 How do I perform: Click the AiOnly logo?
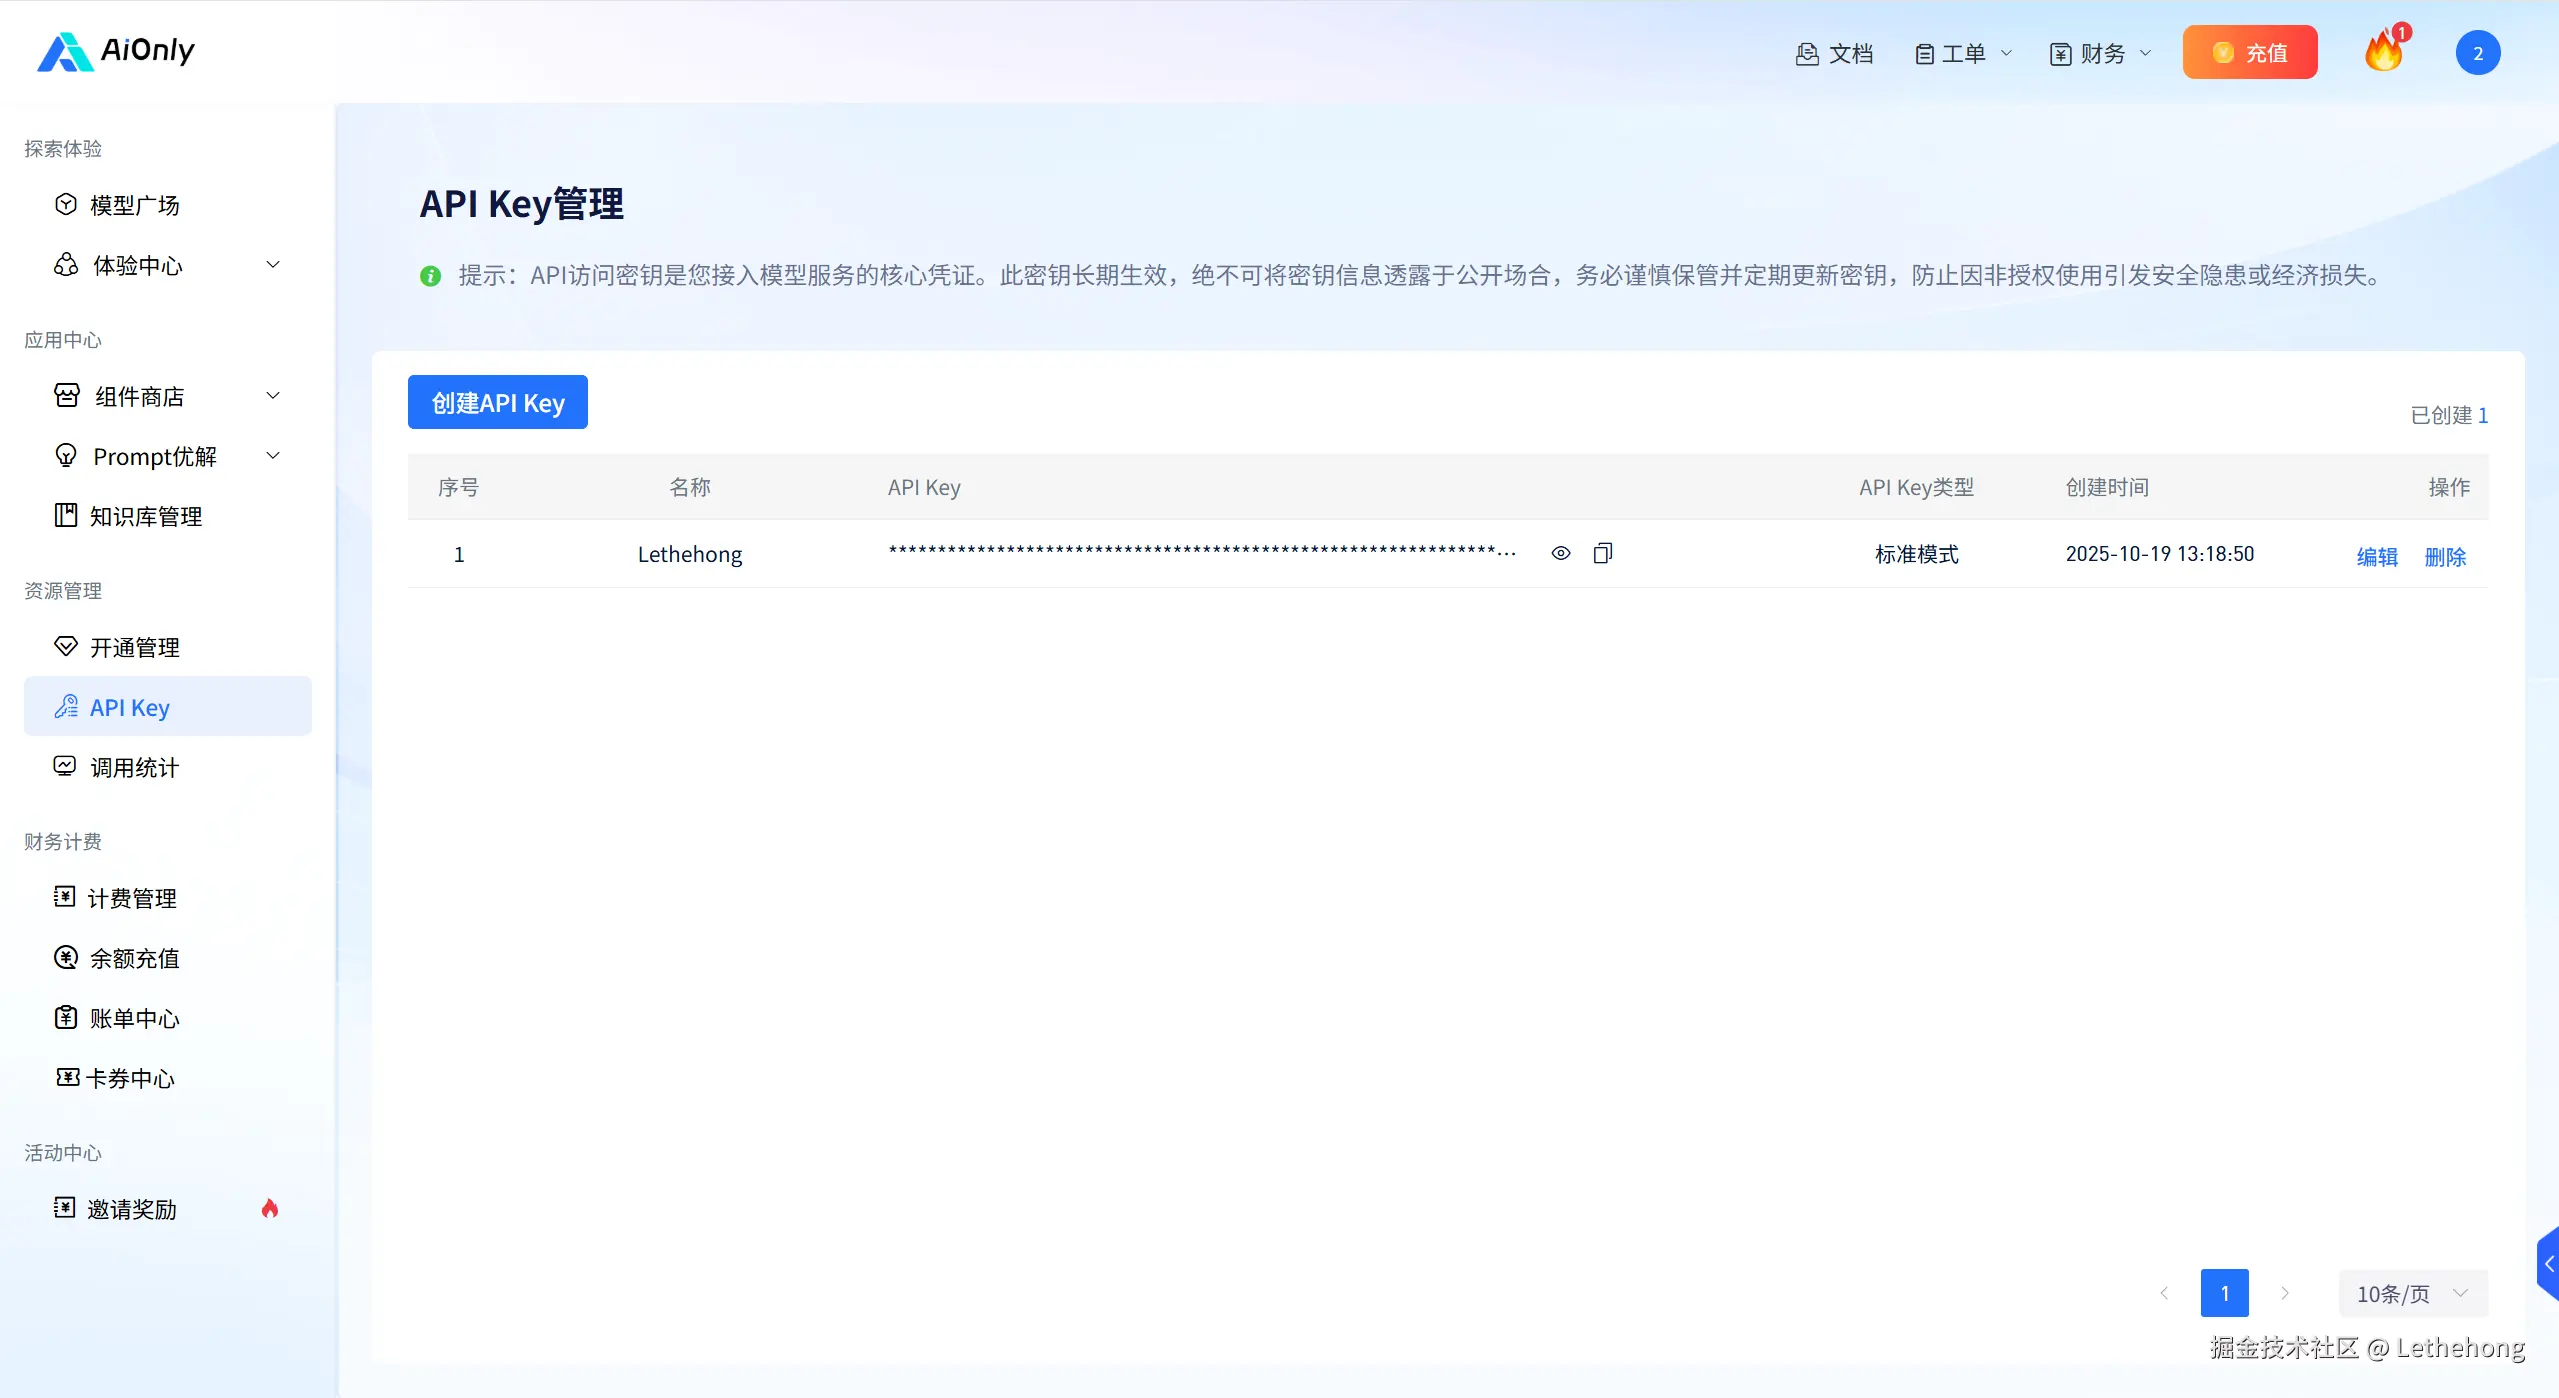point(116,51)
